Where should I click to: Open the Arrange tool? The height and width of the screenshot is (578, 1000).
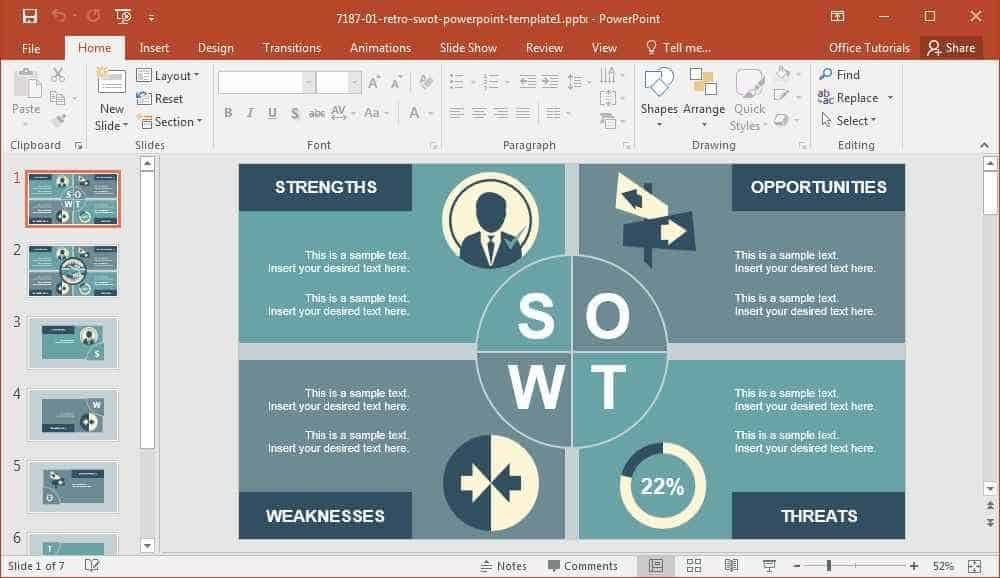pos(703,97)
